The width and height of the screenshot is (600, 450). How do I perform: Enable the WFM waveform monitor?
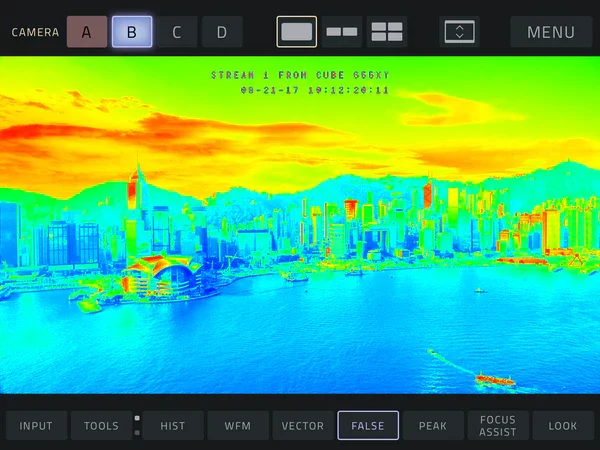(x=238, y=426)
